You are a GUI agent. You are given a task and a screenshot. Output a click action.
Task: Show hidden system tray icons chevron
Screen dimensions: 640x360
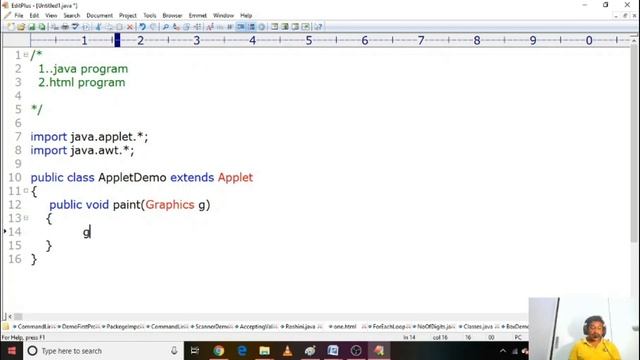click(503, 351)
